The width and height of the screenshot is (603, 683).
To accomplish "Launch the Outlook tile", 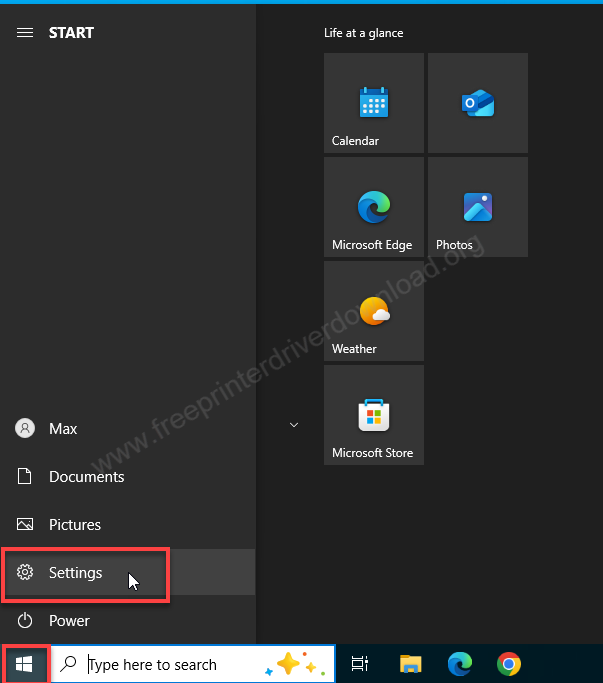I will tap(477, 103).
